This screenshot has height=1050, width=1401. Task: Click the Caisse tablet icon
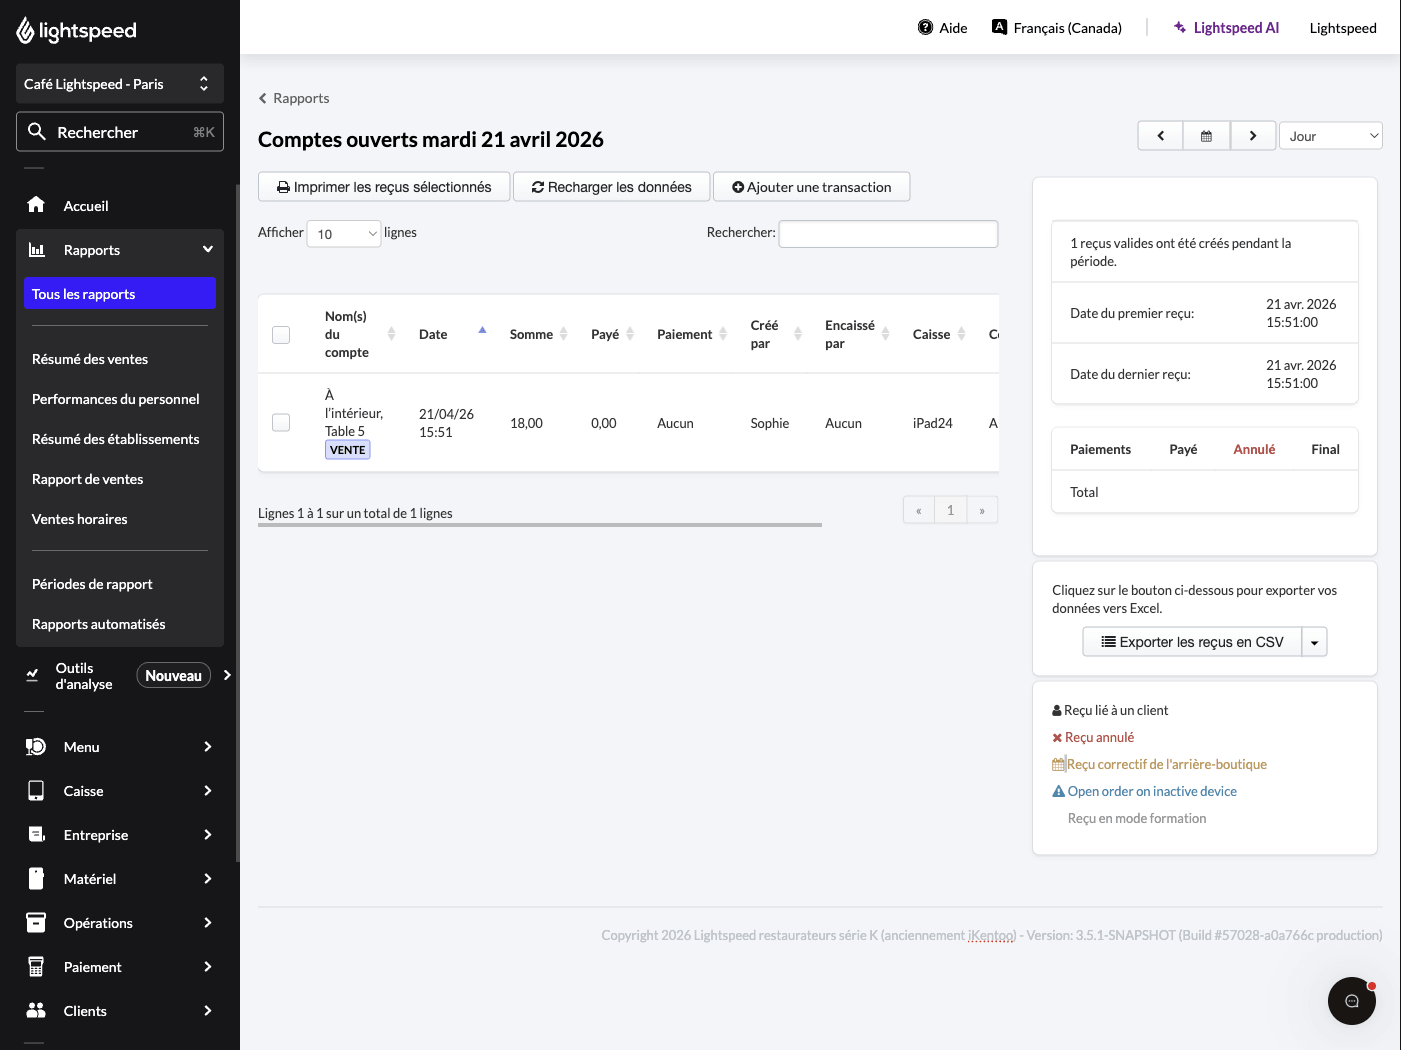pos(36,791)
